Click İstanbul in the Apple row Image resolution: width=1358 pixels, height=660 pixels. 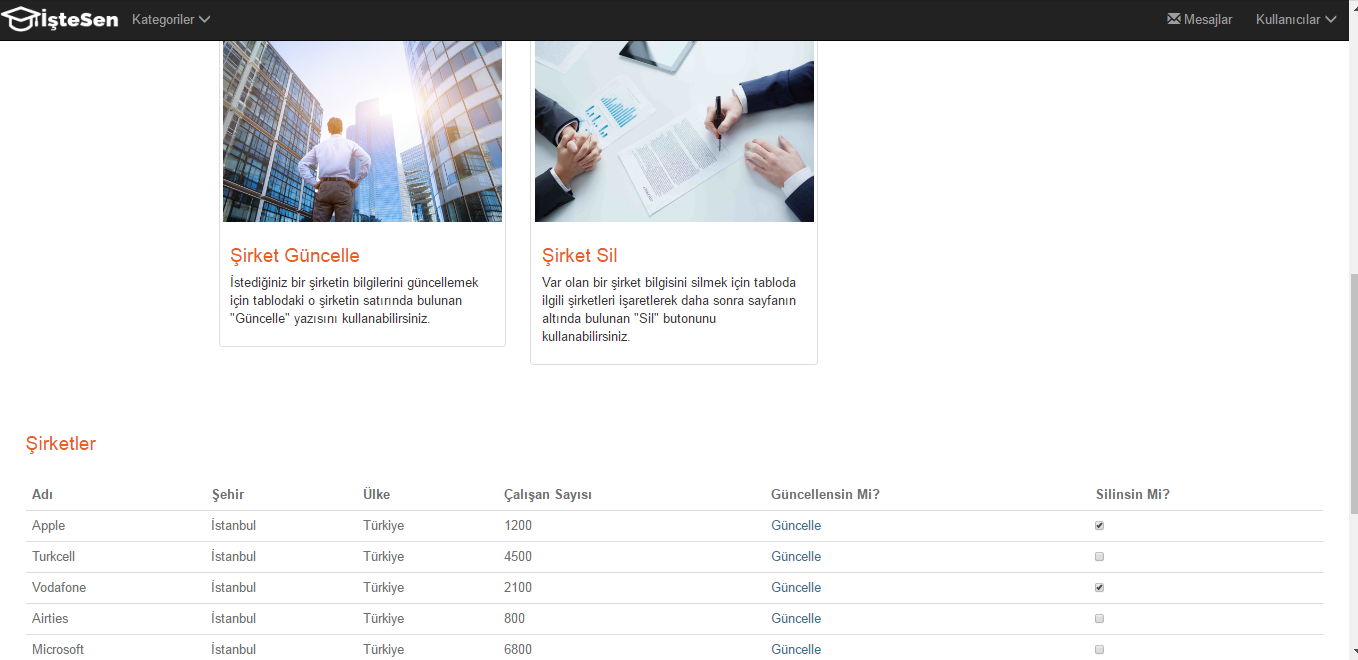tap(234, 526)
